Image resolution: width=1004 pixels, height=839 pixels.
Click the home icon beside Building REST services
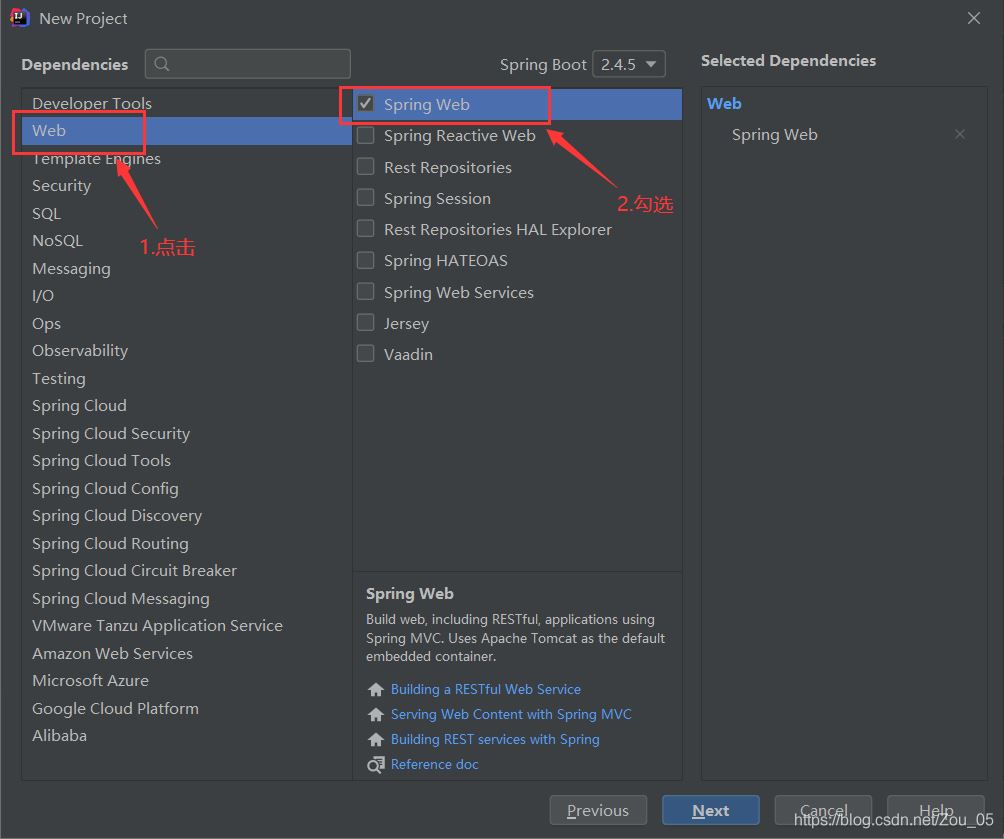[x=376, y=740]
